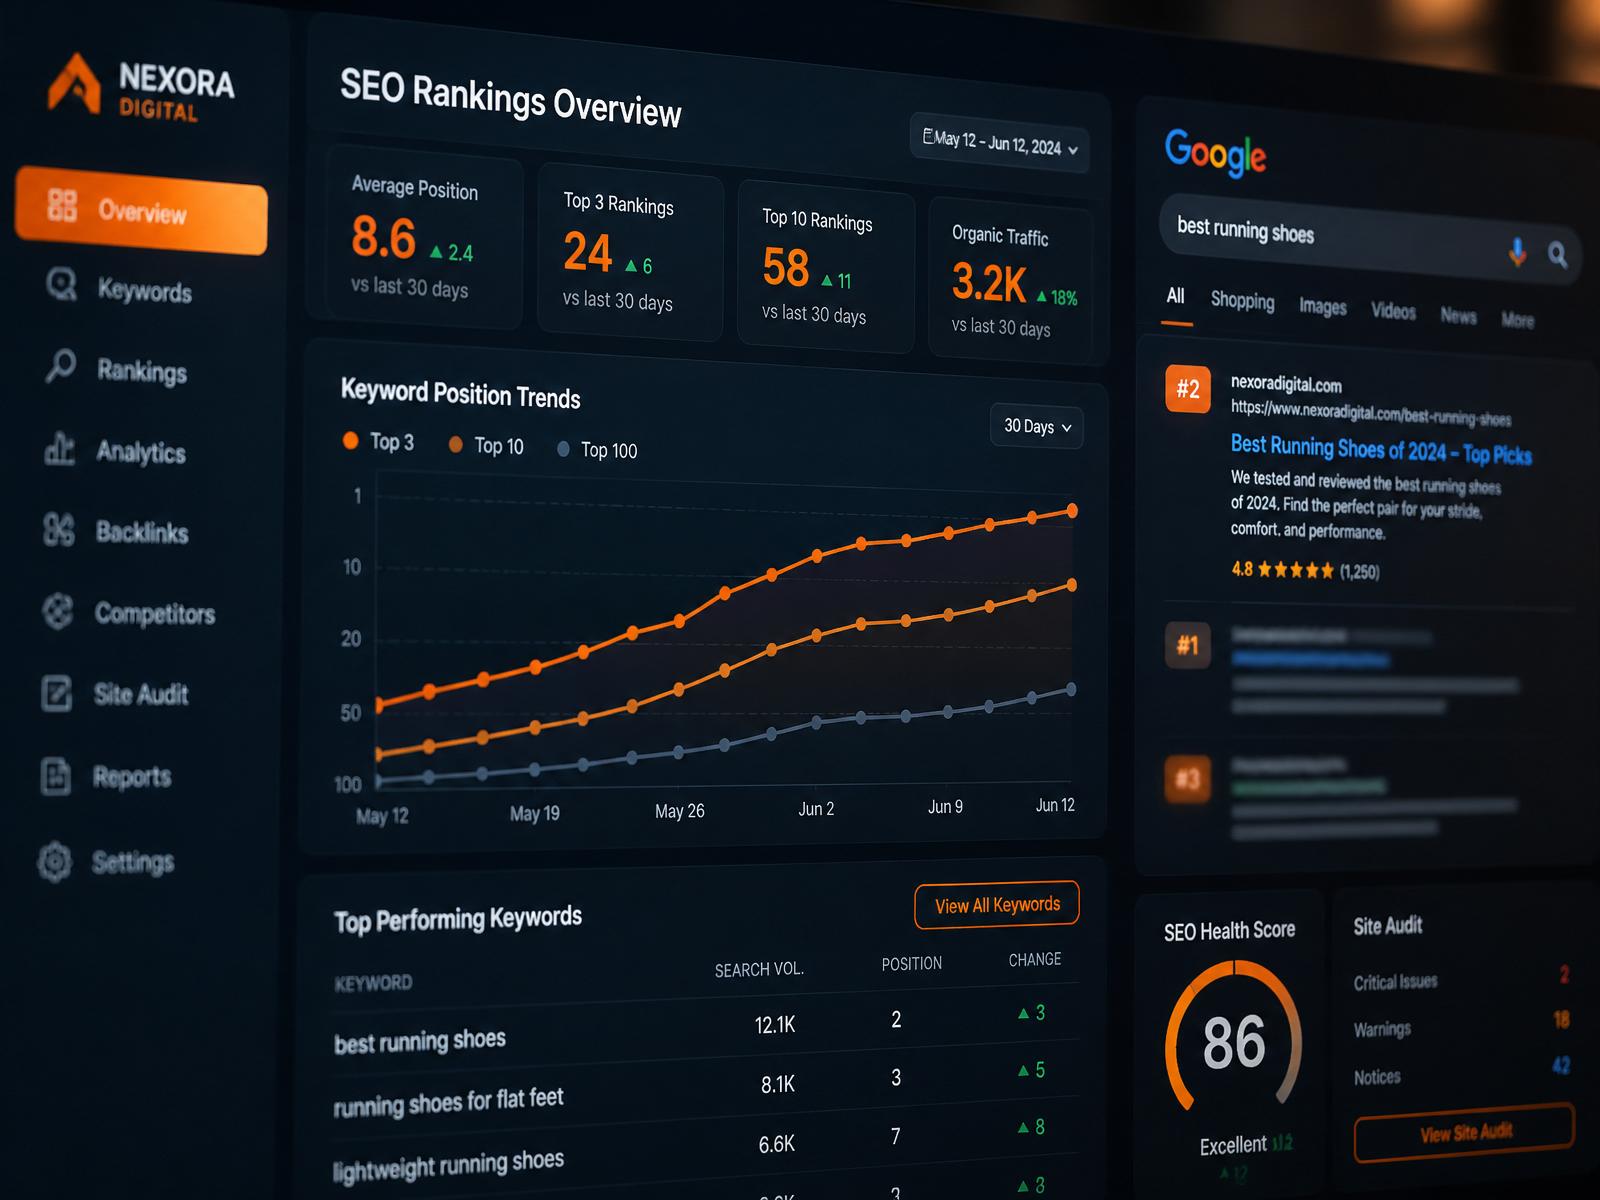Open Backlinks page
Image resolution: width=1600 pixels, height=1200 pixels.
pos(142,532)
